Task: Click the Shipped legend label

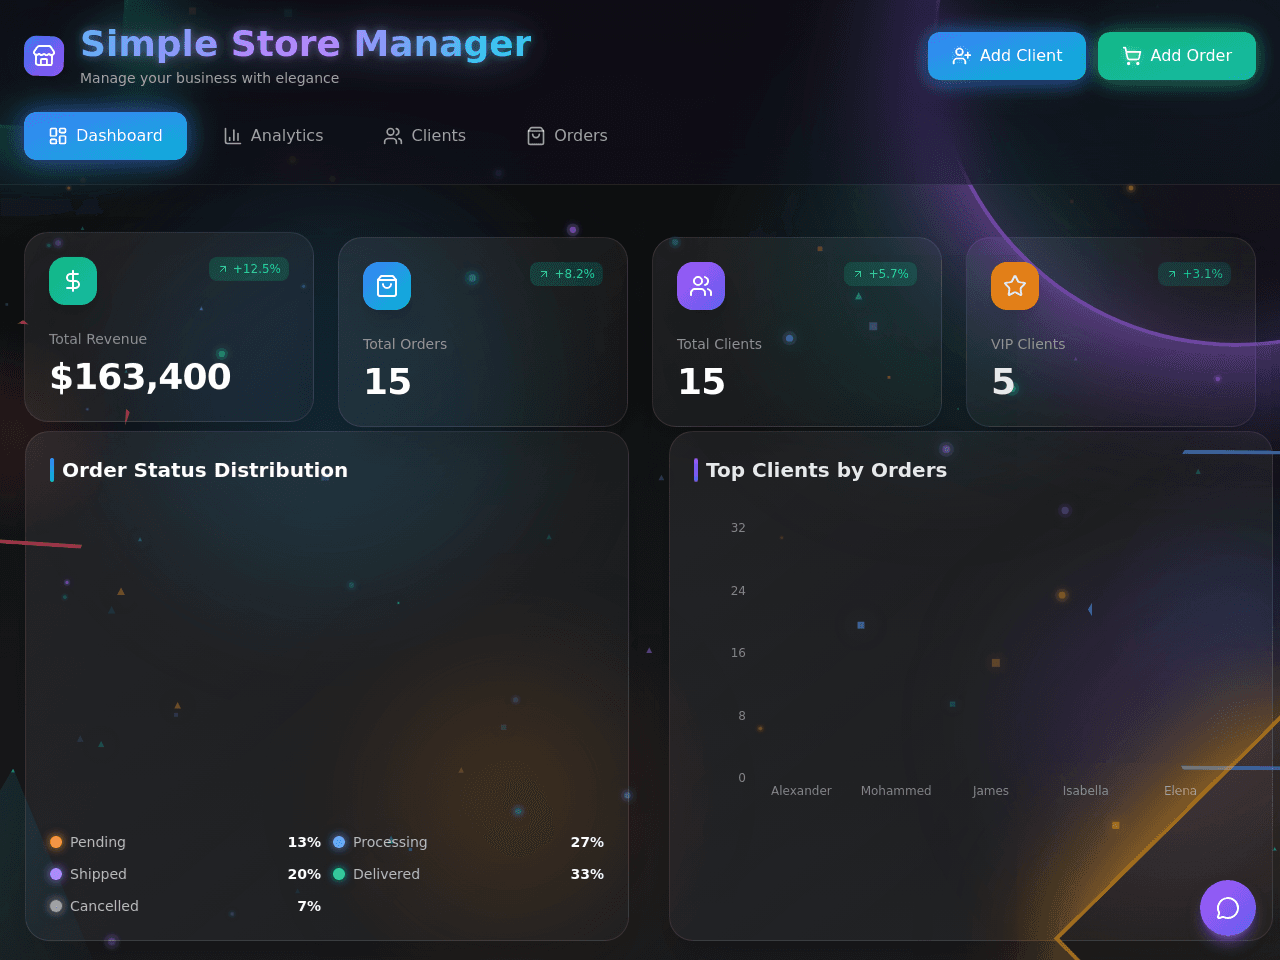Action: tap(98, 874)
